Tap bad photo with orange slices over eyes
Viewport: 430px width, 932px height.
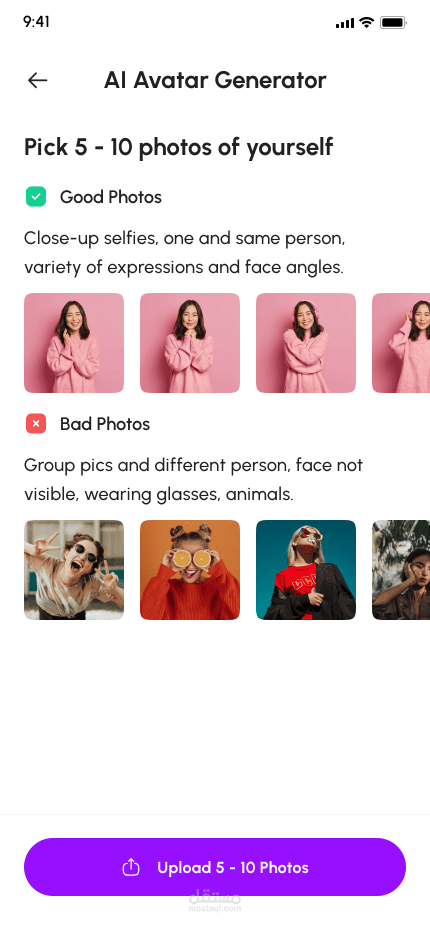(190, 570)
